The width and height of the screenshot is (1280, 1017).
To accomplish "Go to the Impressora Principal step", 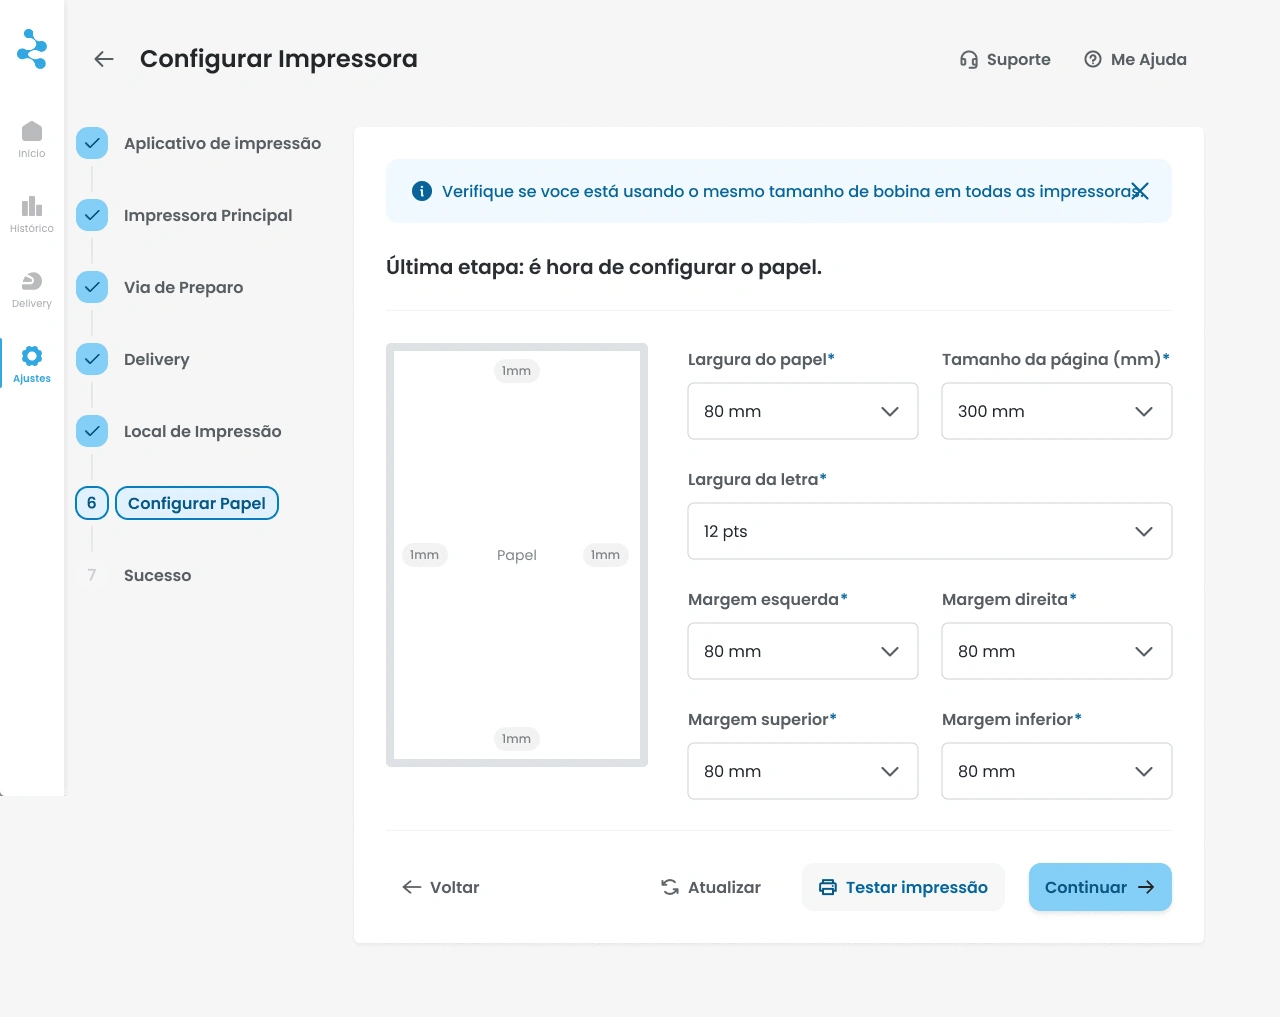I will (208, 215).
